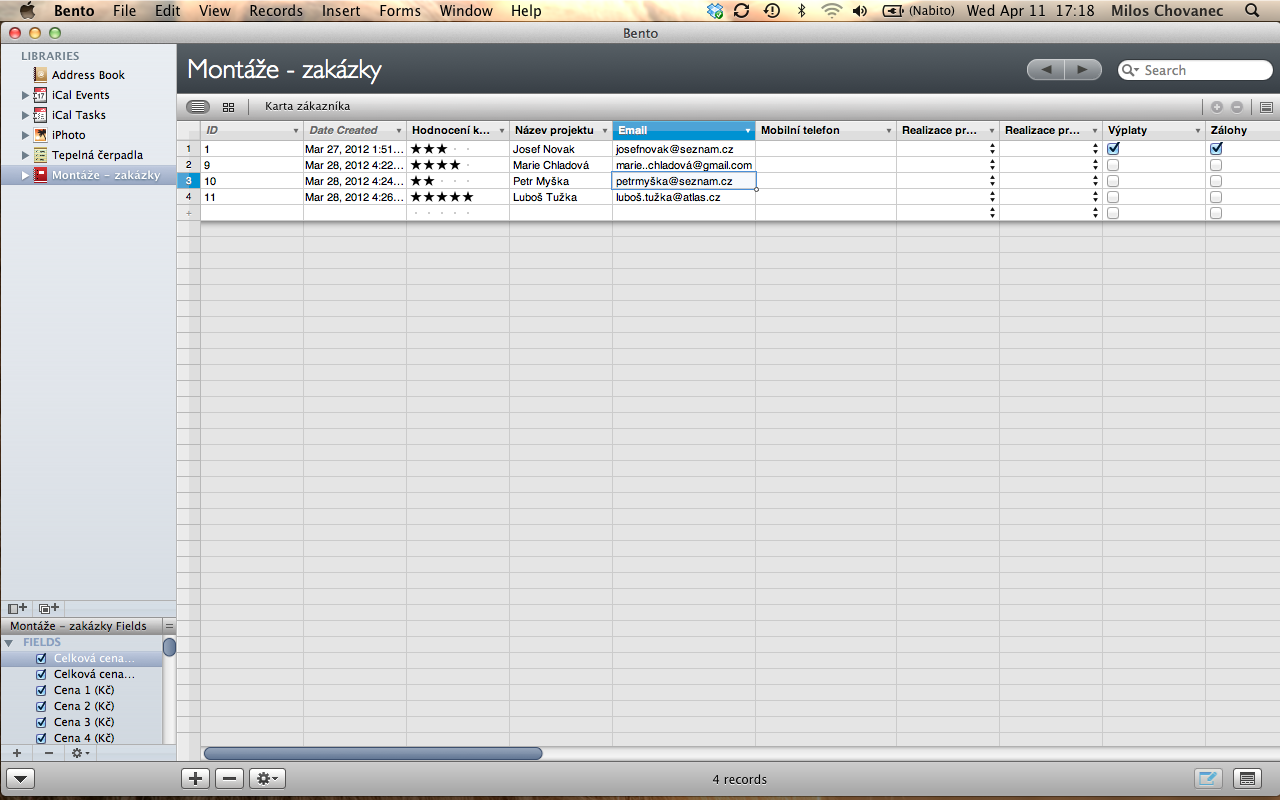Click the create new library icon
This screenshot has width=1280, height=800.
pyautogui.click(x=17, y=608)
